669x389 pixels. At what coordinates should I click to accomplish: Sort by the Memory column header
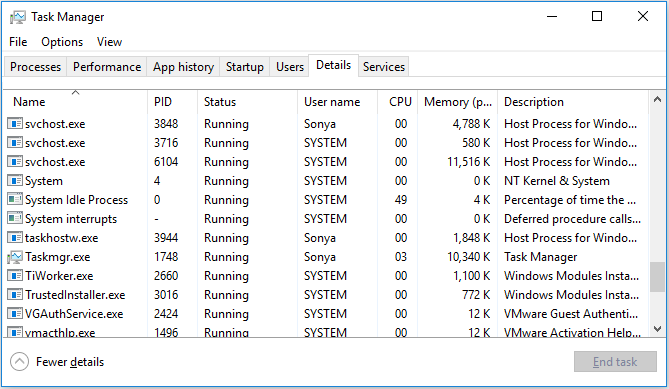(x=457, y=102)
